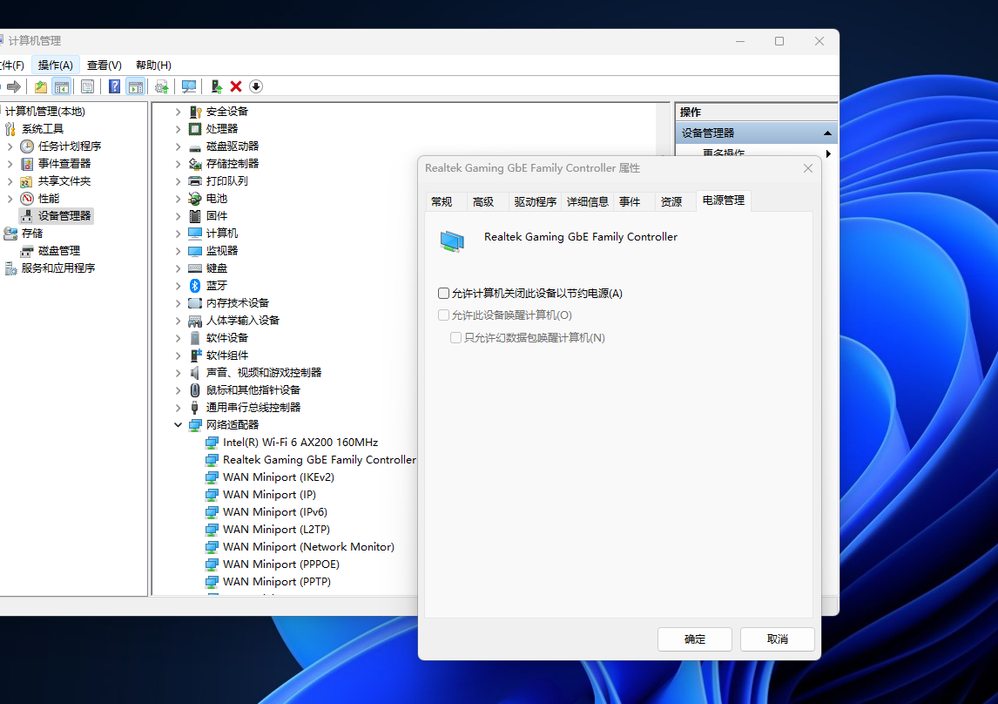
Task: Expand the 电池 category
Action: 178,199
